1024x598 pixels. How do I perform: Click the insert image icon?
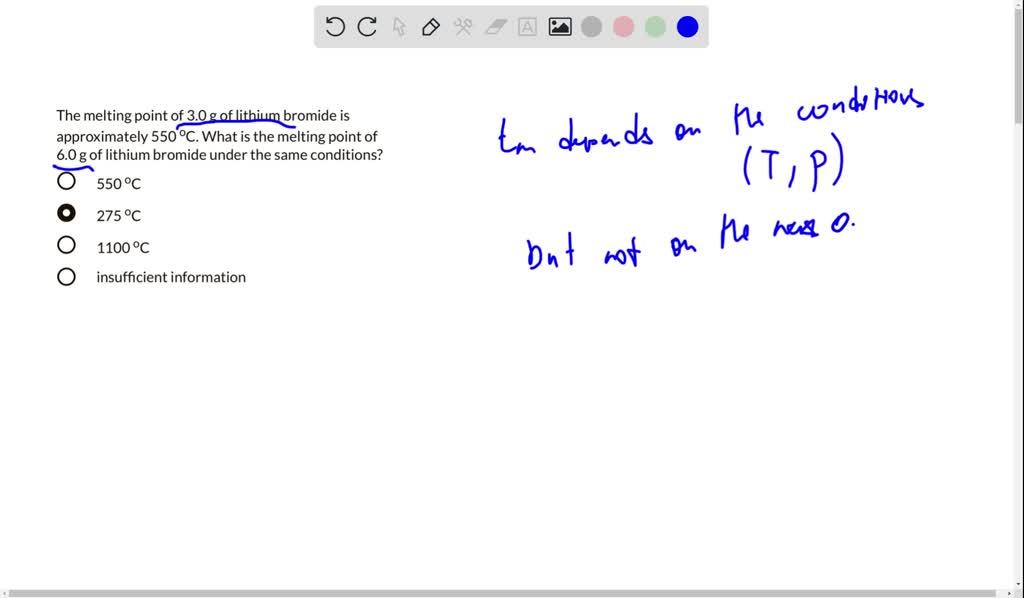(x=560, y=27)
